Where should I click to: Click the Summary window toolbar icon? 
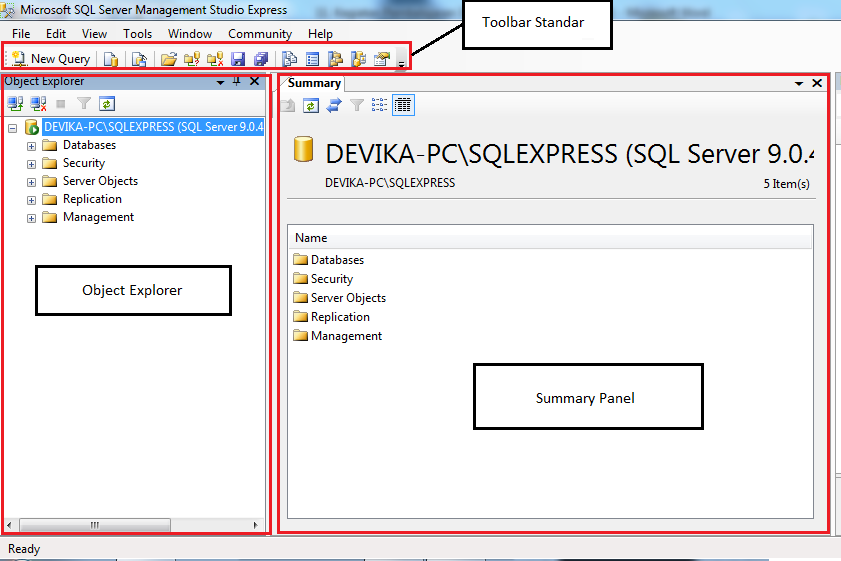point(312,59)
